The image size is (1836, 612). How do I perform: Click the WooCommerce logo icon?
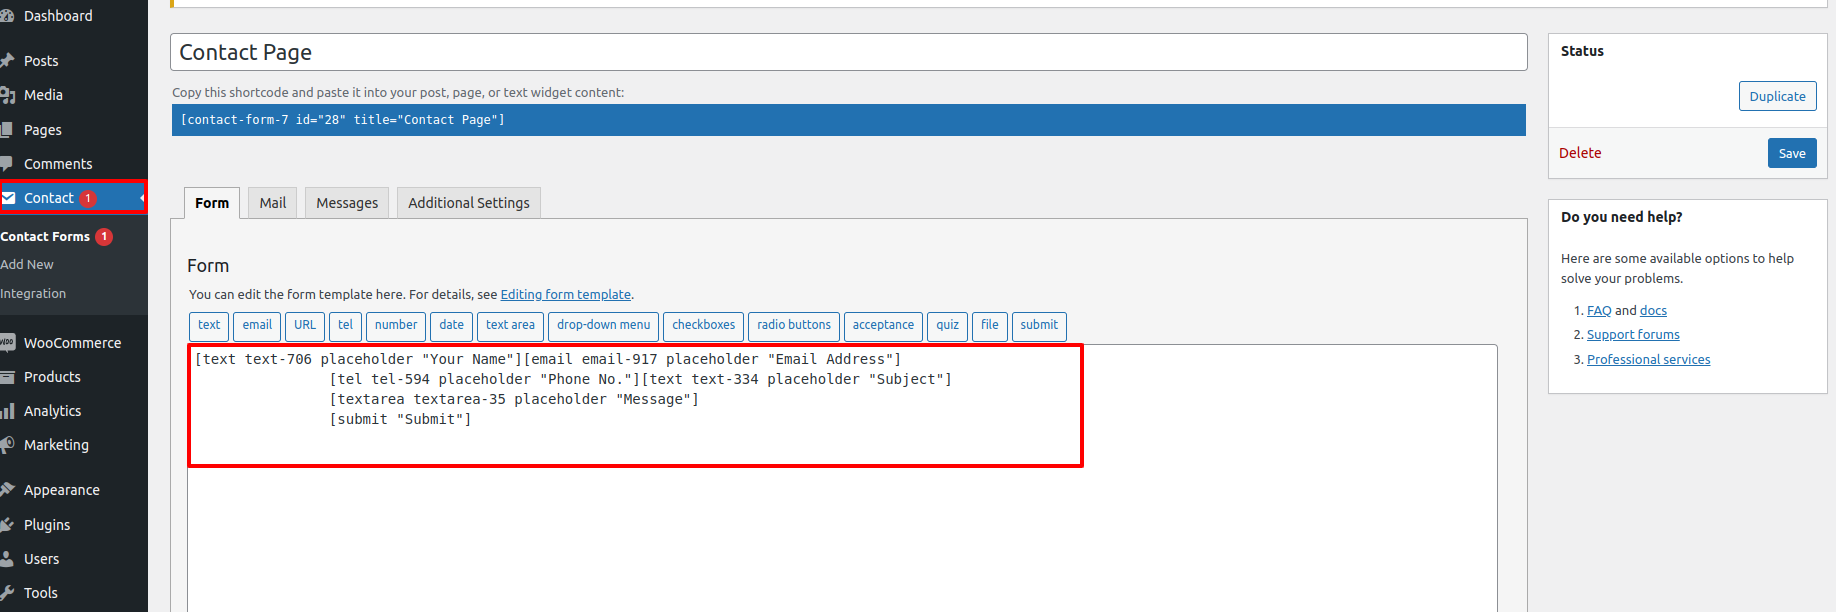(x=6, y=343)
